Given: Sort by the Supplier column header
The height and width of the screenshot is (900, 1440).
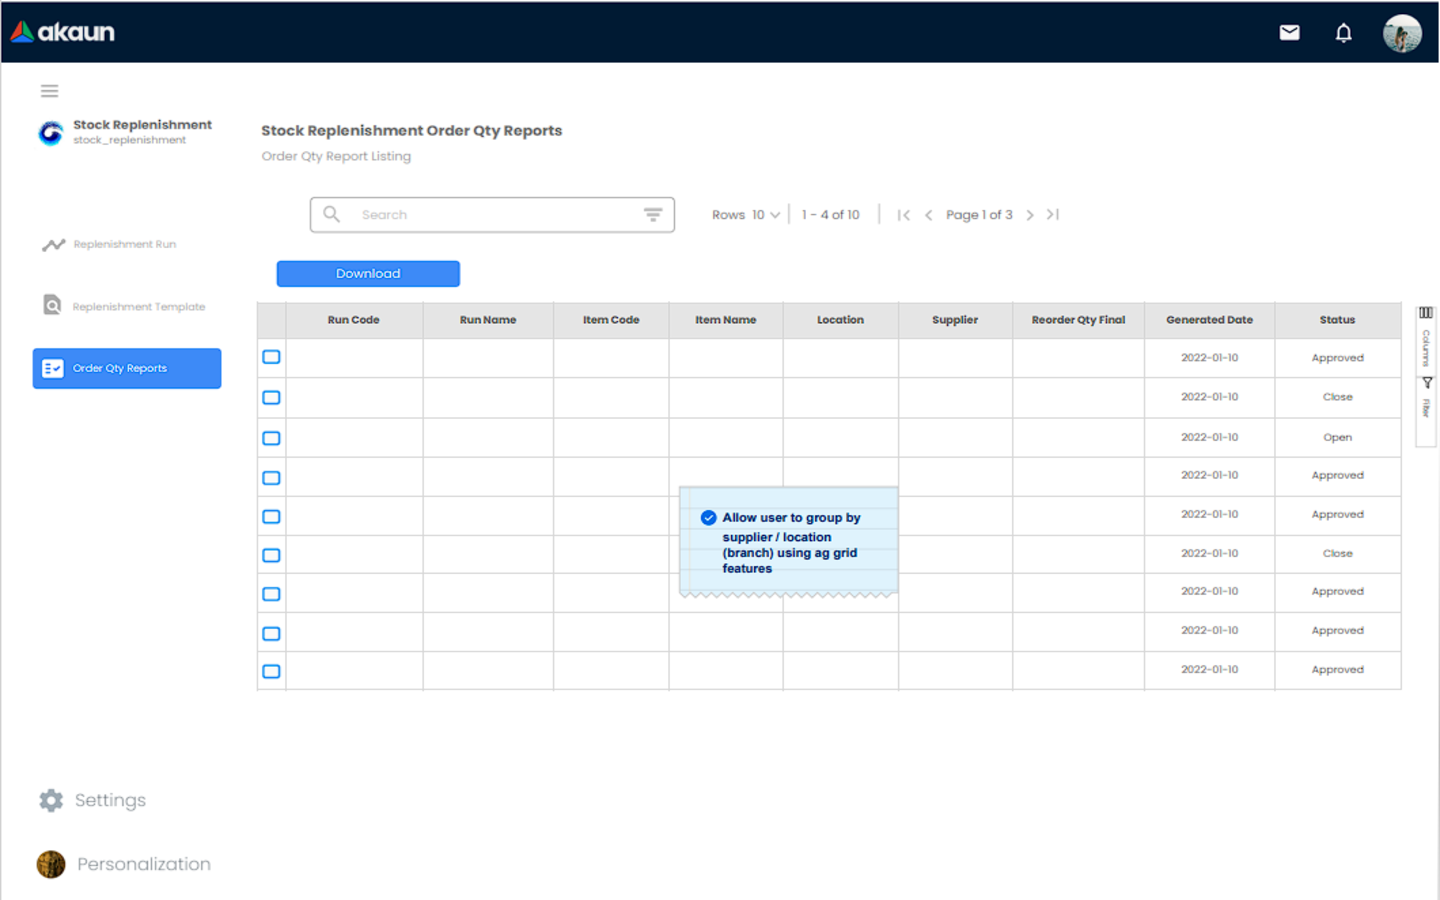Looking at the screenshot, I should [x=955, y=320].
